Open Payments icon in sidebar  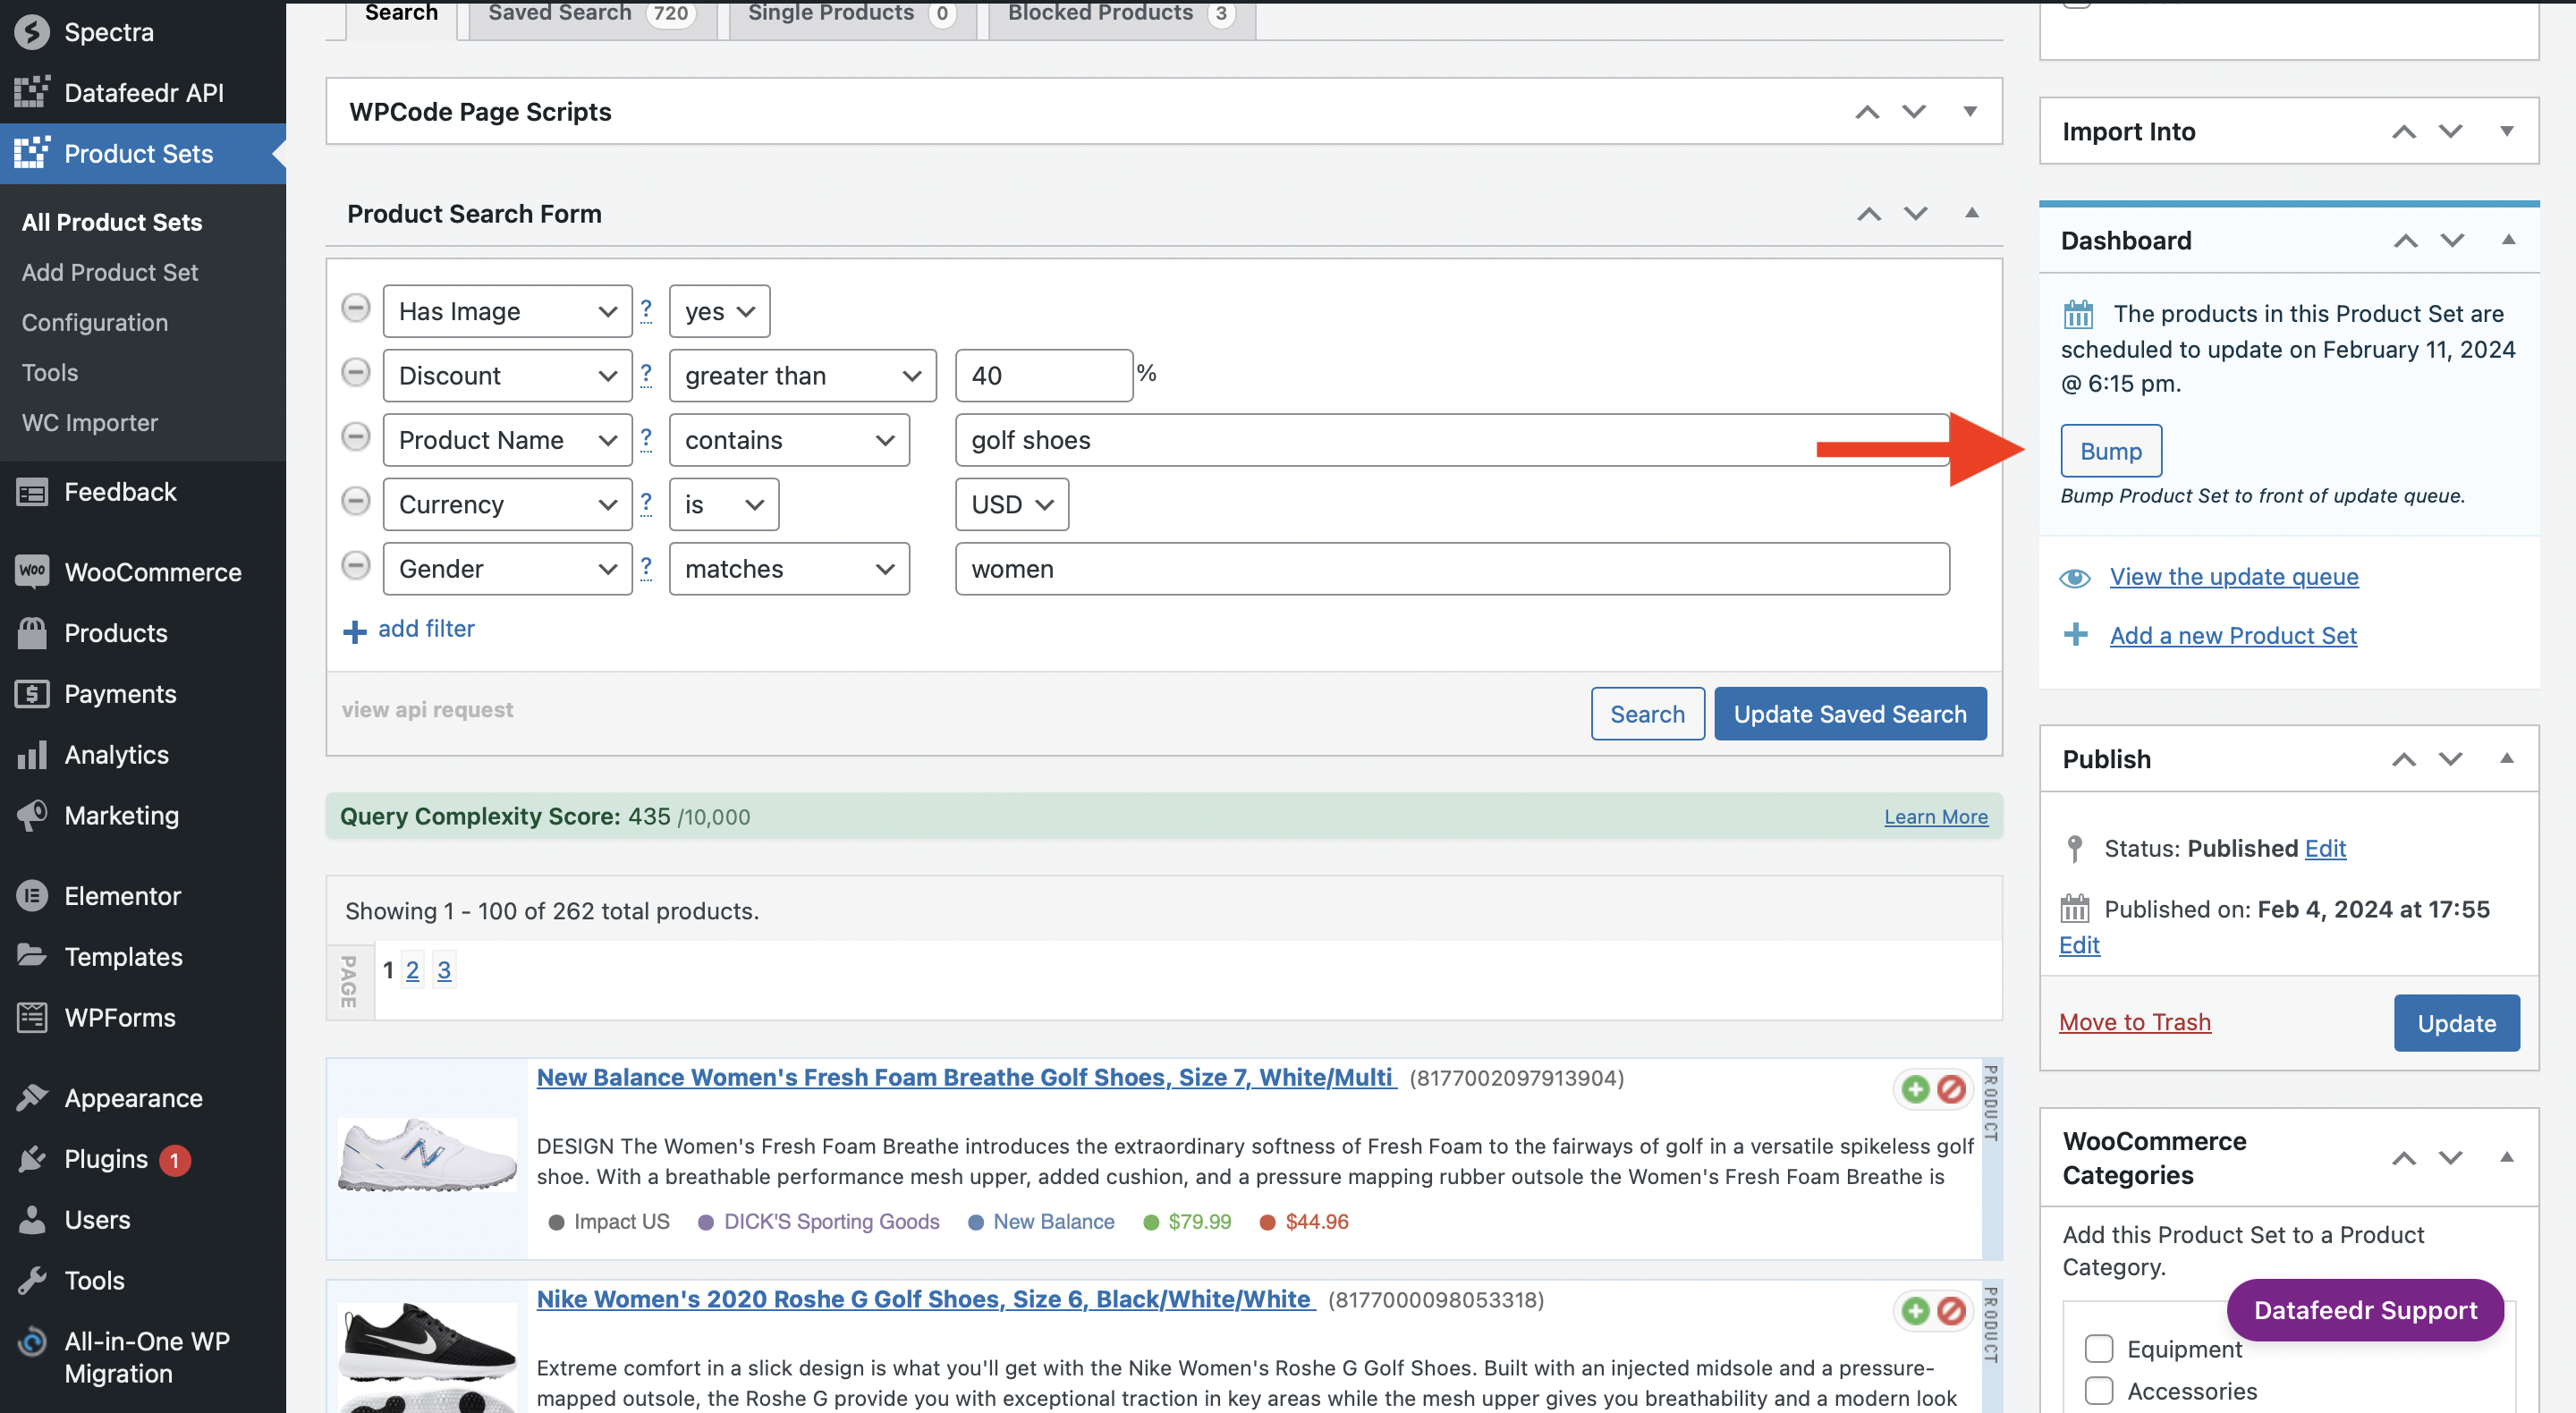(32, 694)
